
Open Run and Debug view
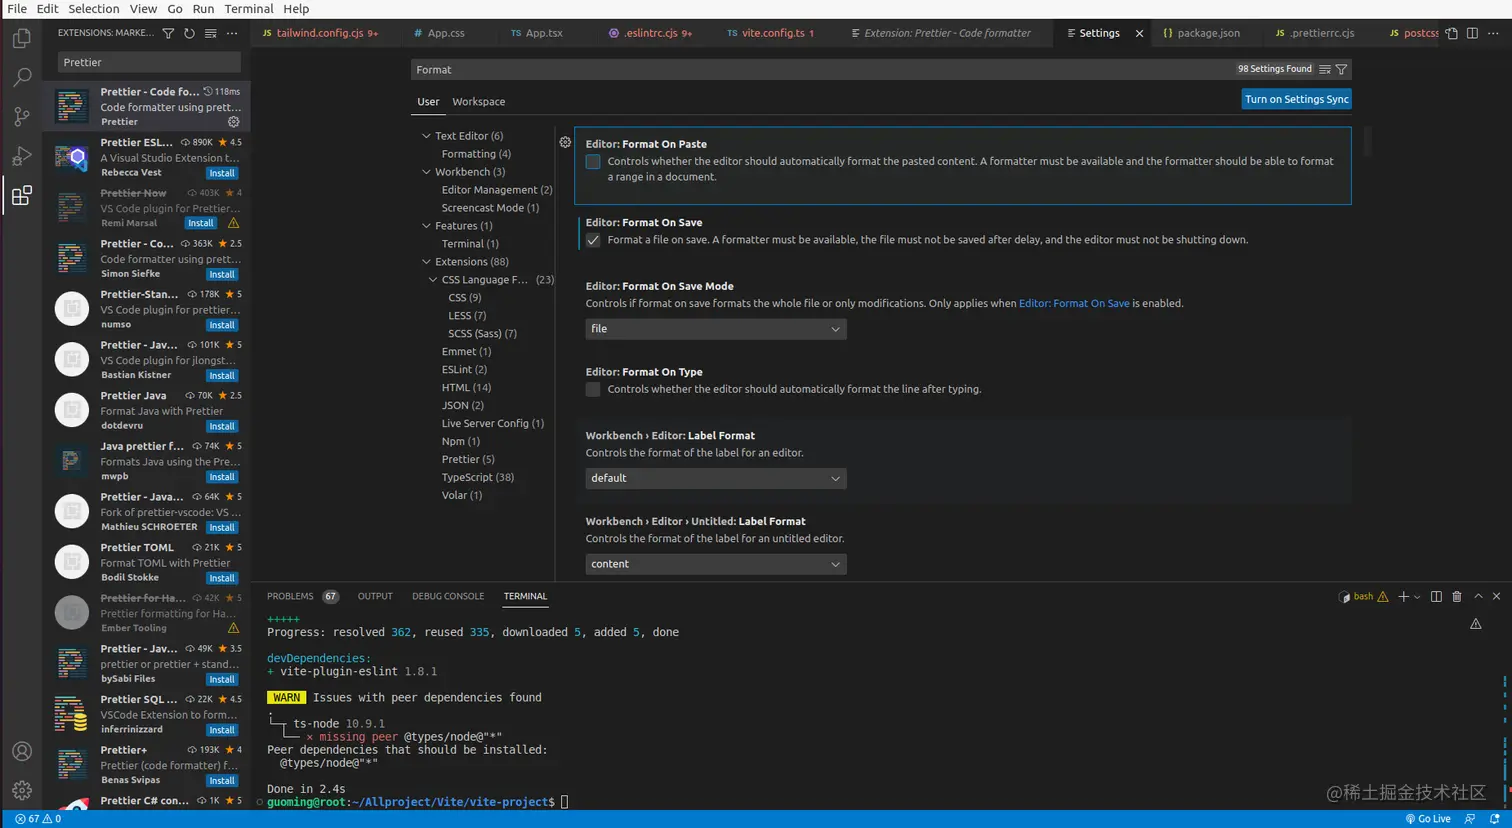coord(21,156)
